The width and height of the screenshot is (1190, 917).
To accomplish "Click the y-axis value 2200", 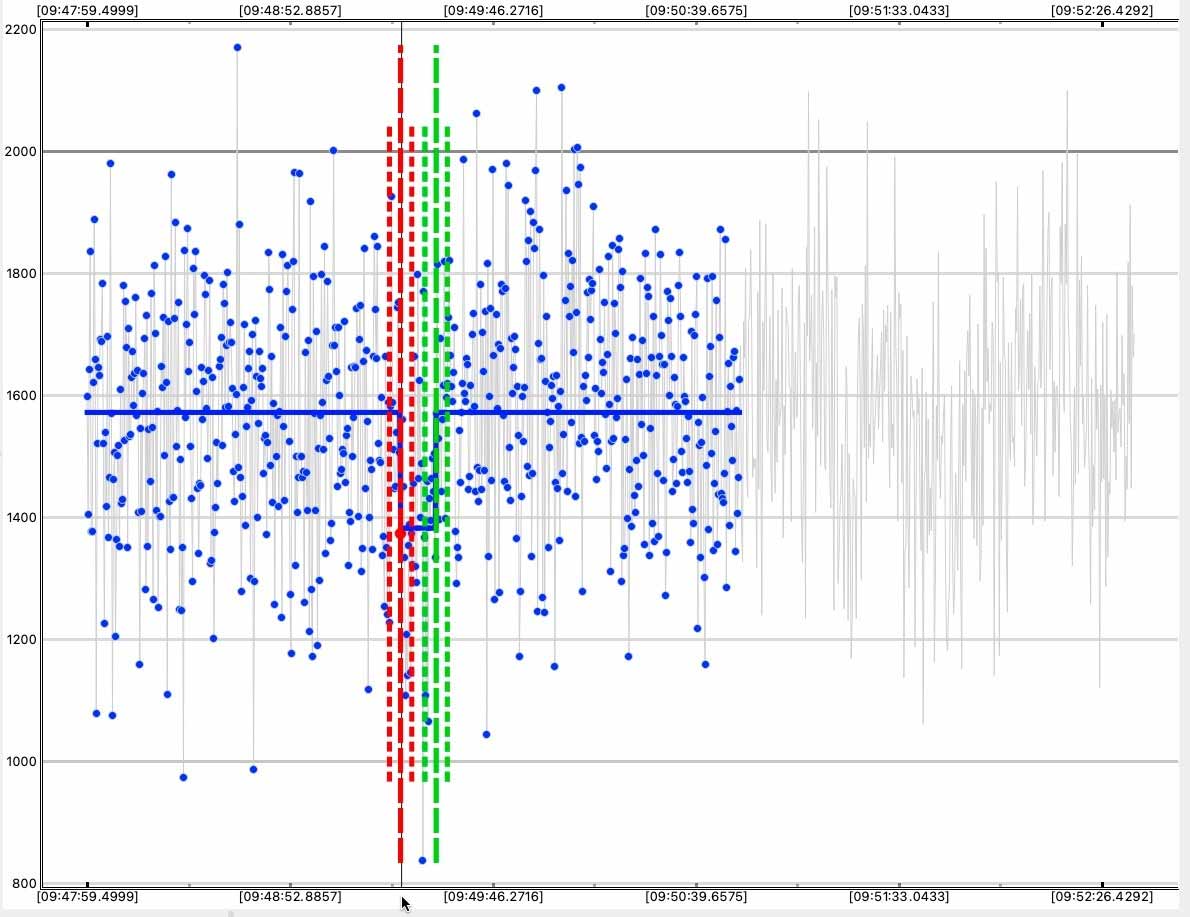I will pyautogui.click(x=20, y=30).
